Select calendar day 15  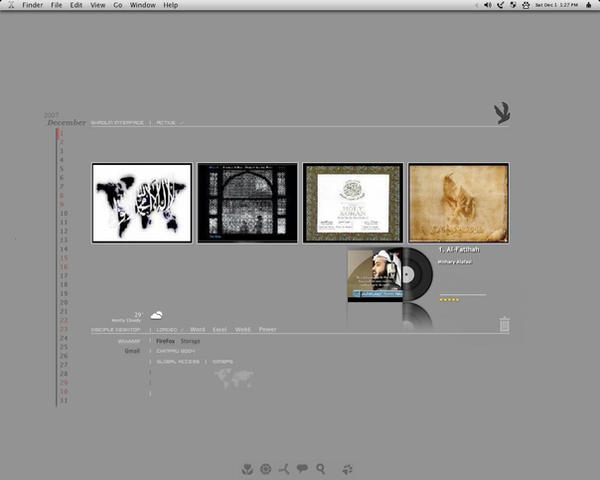click(64, 258)
